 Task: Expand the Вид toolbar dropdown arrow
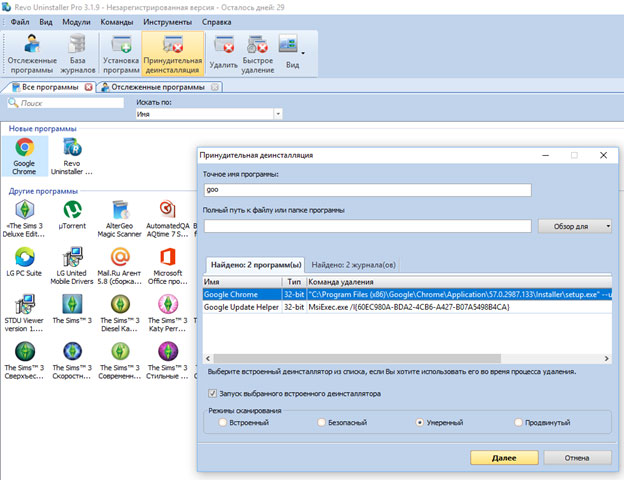(x=303, y=53)
